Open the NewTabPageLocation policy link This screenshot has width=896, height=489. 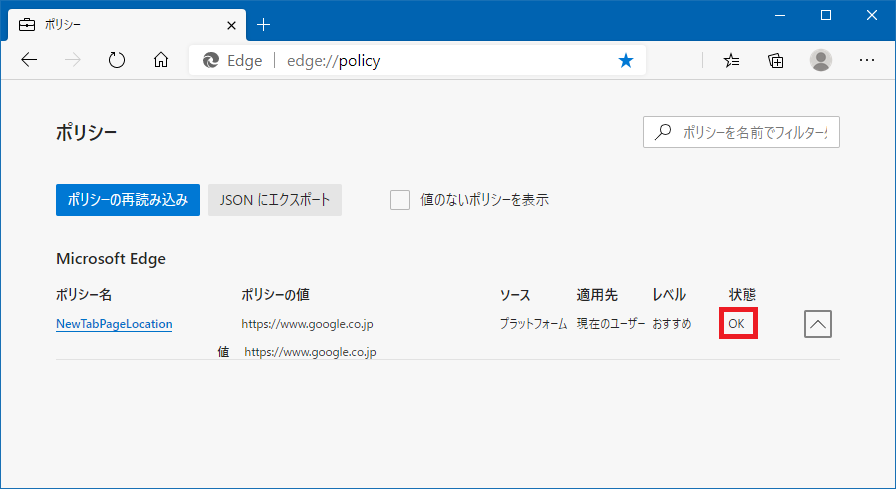pyautogui.click(x=114, y=324)
